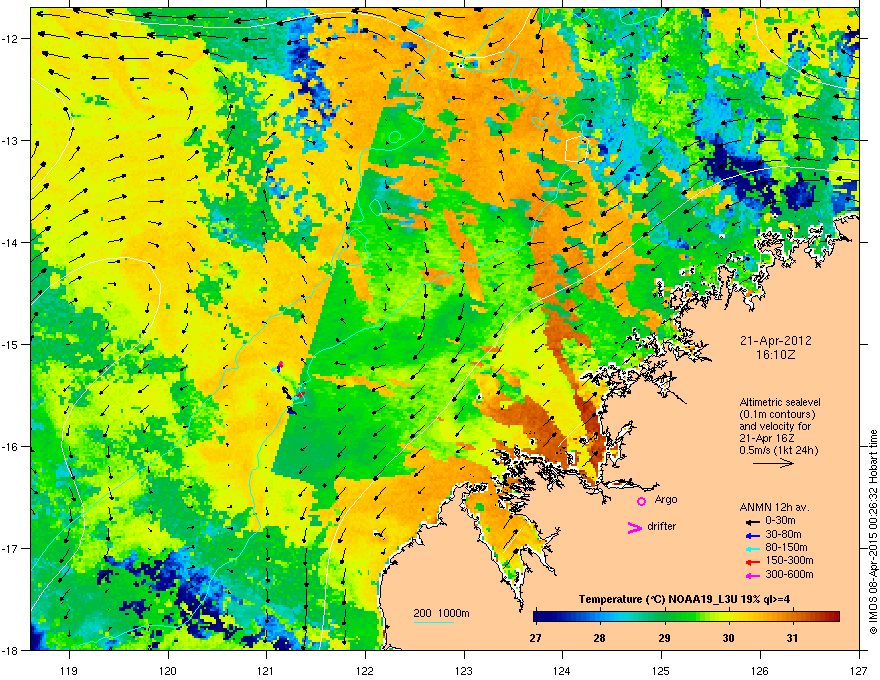Click the temperature color bar
This screenshot has height=680, width=880.
tap(686, 617)
